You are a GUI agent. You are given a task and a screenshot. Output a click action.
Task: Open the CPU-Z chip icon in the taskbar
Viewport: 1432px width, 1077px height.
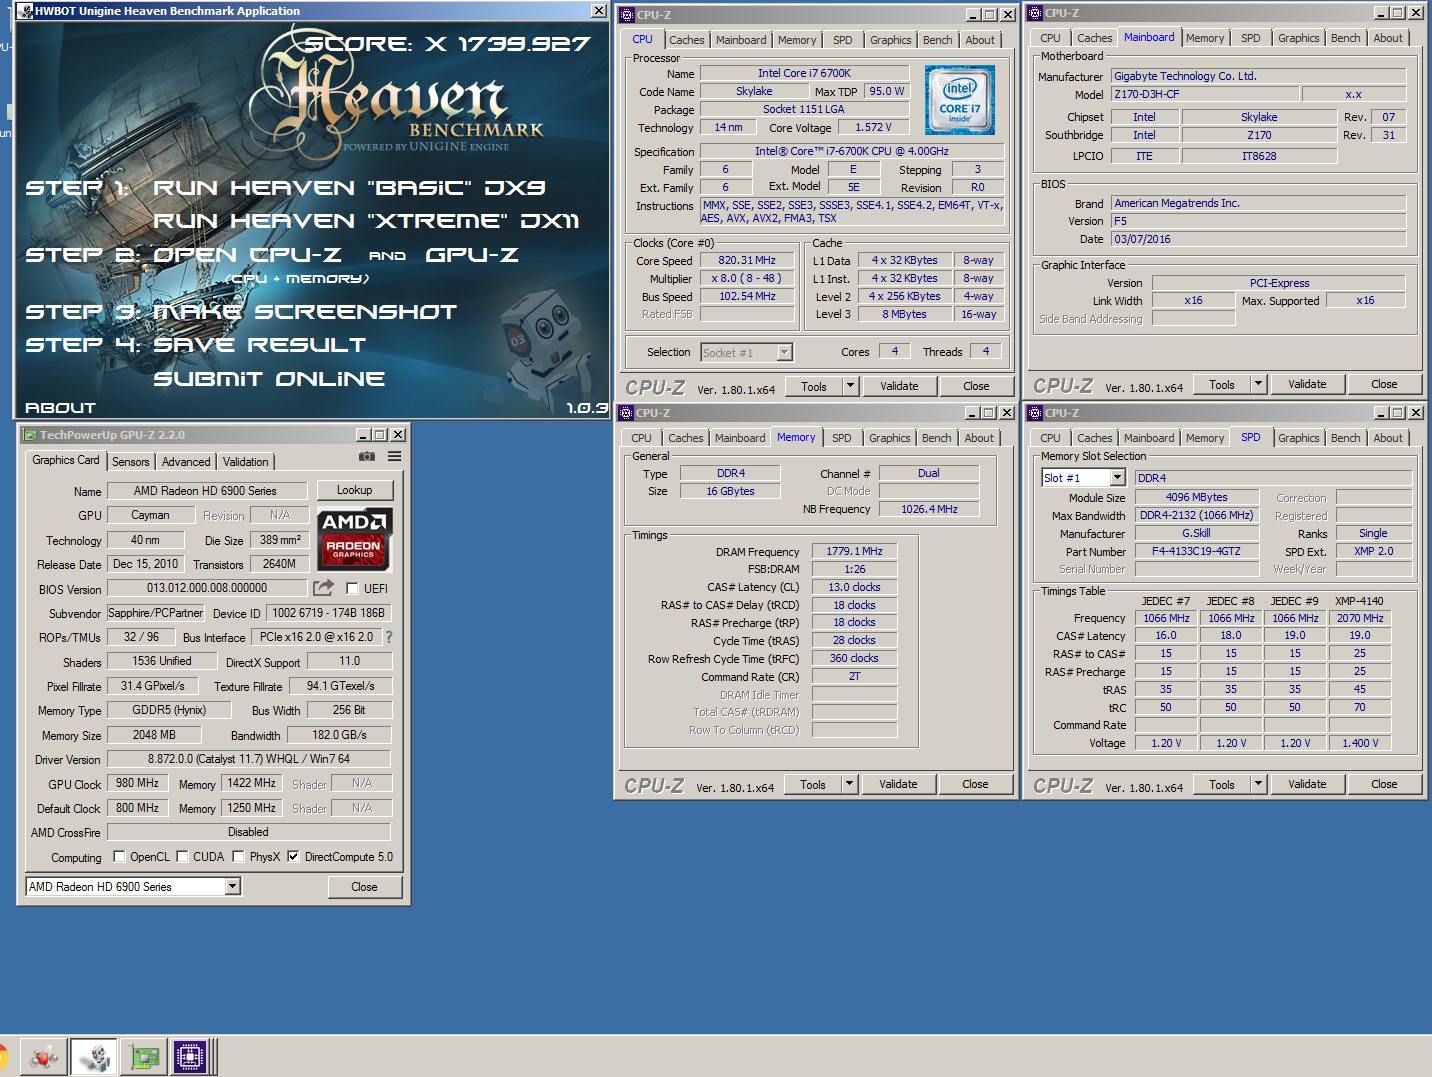tap(190, 1056)
